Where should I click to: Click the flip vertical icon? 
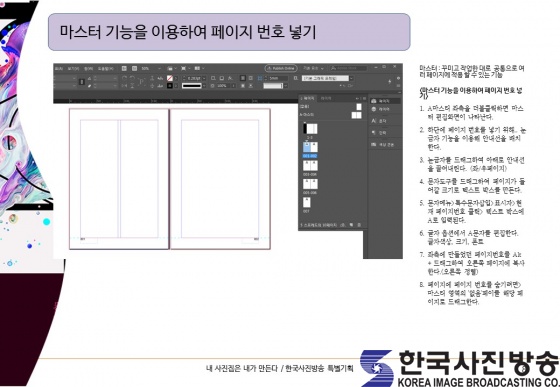[x=132, y=86]
